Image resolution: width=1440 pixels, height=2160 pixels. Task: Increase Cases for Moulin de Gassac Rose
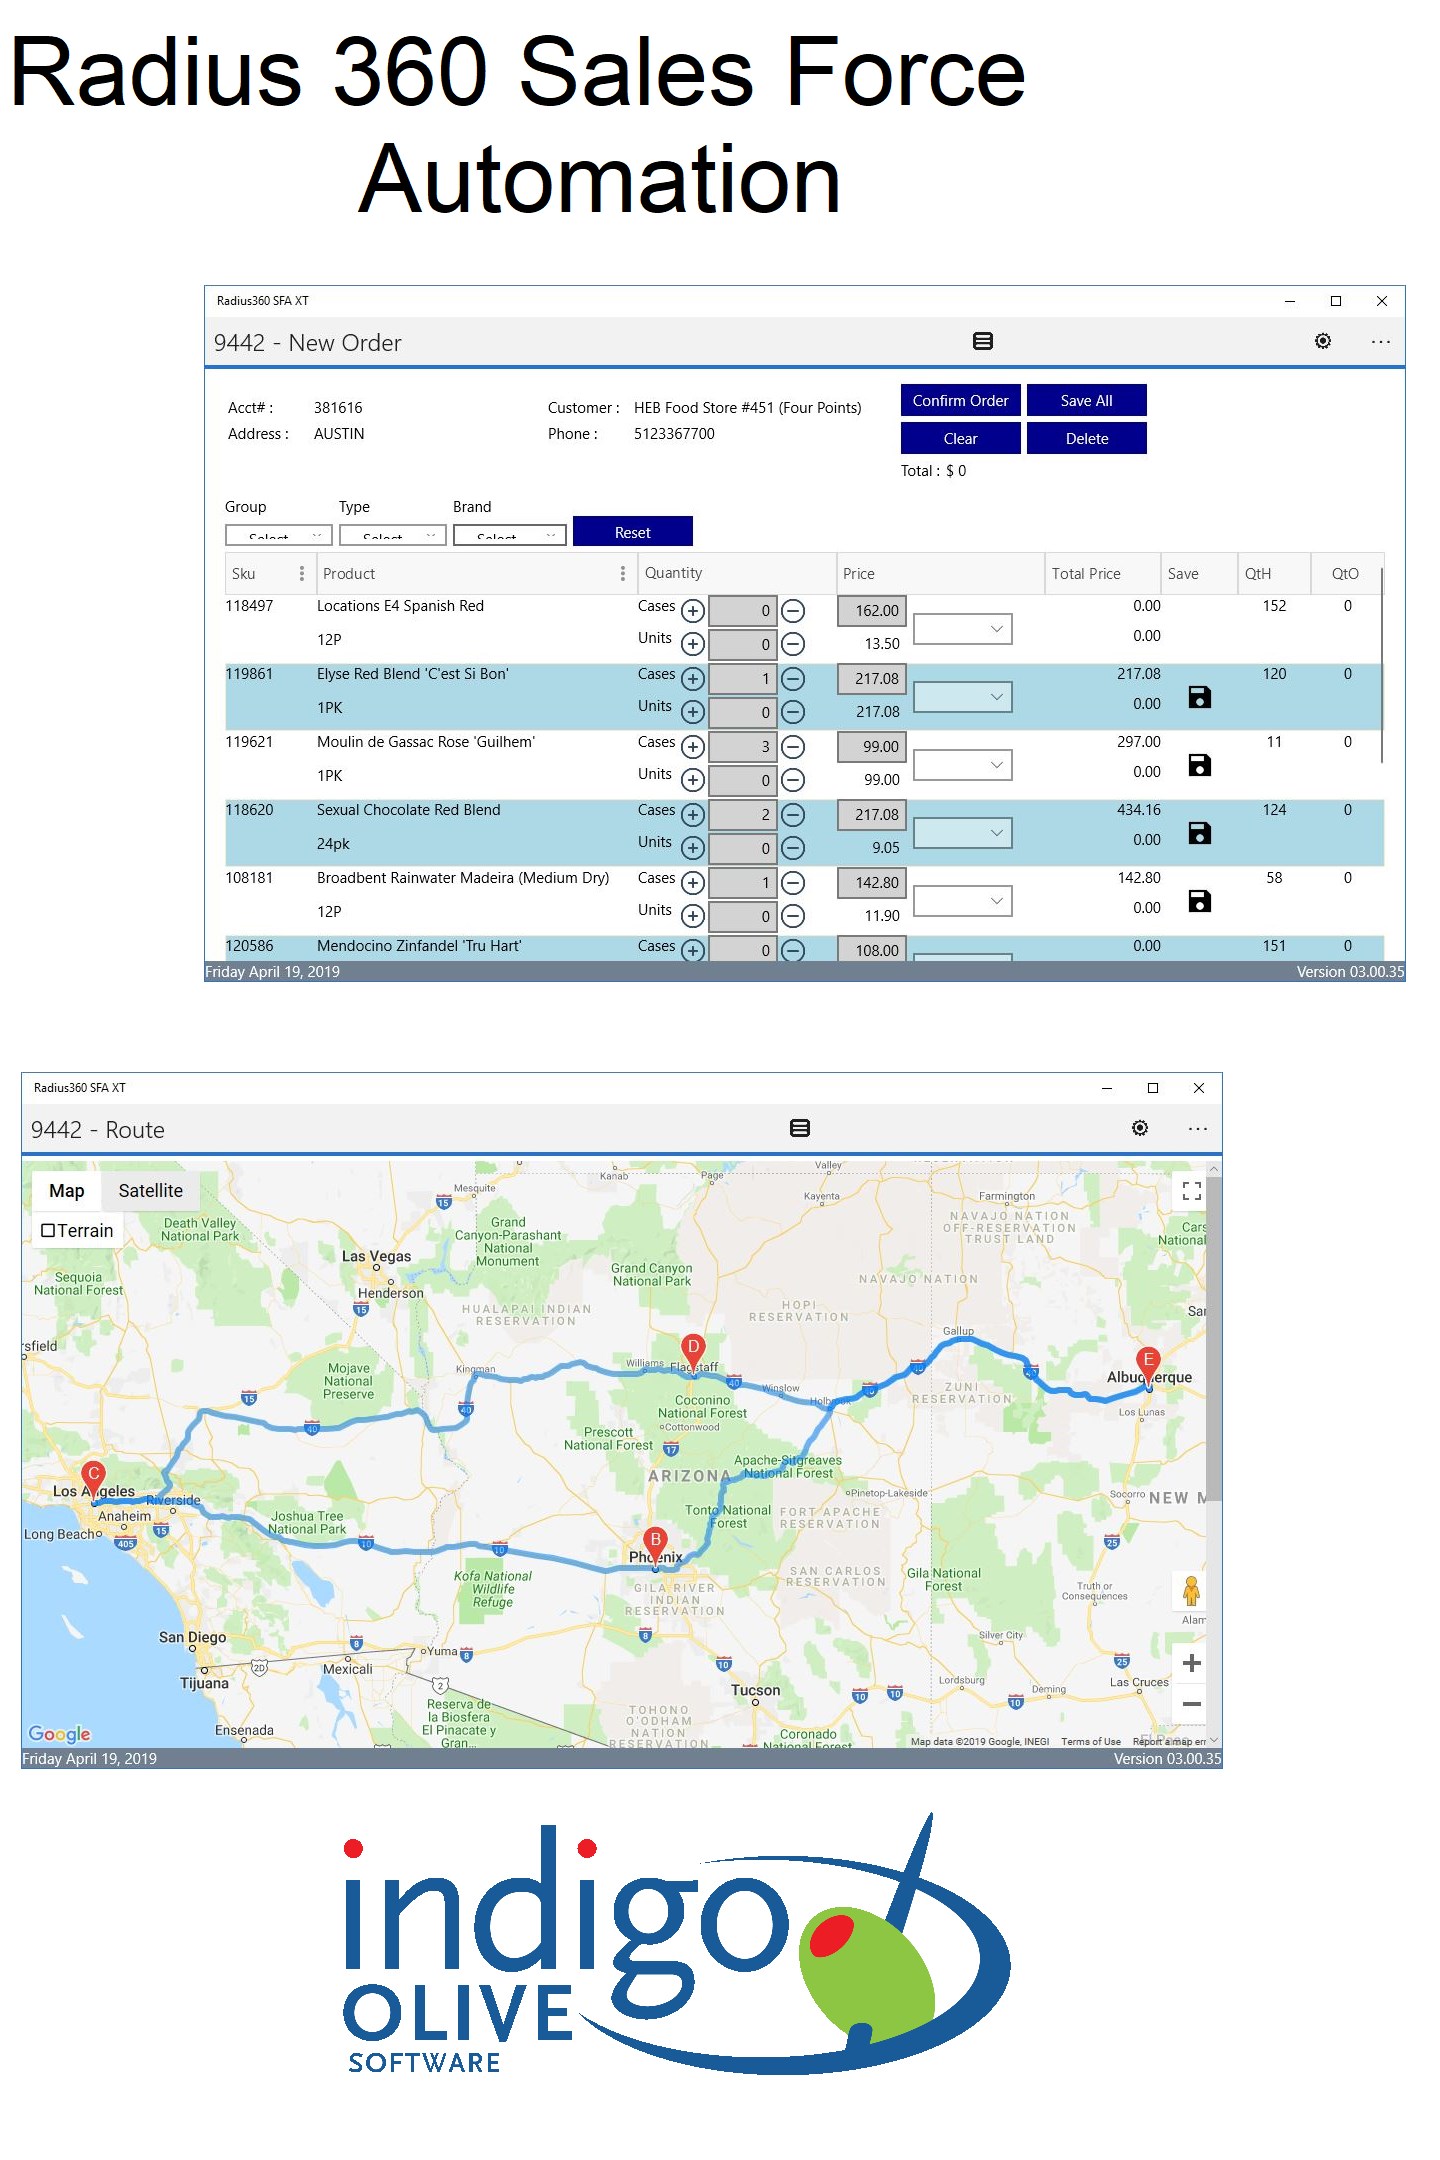(693, 747)
